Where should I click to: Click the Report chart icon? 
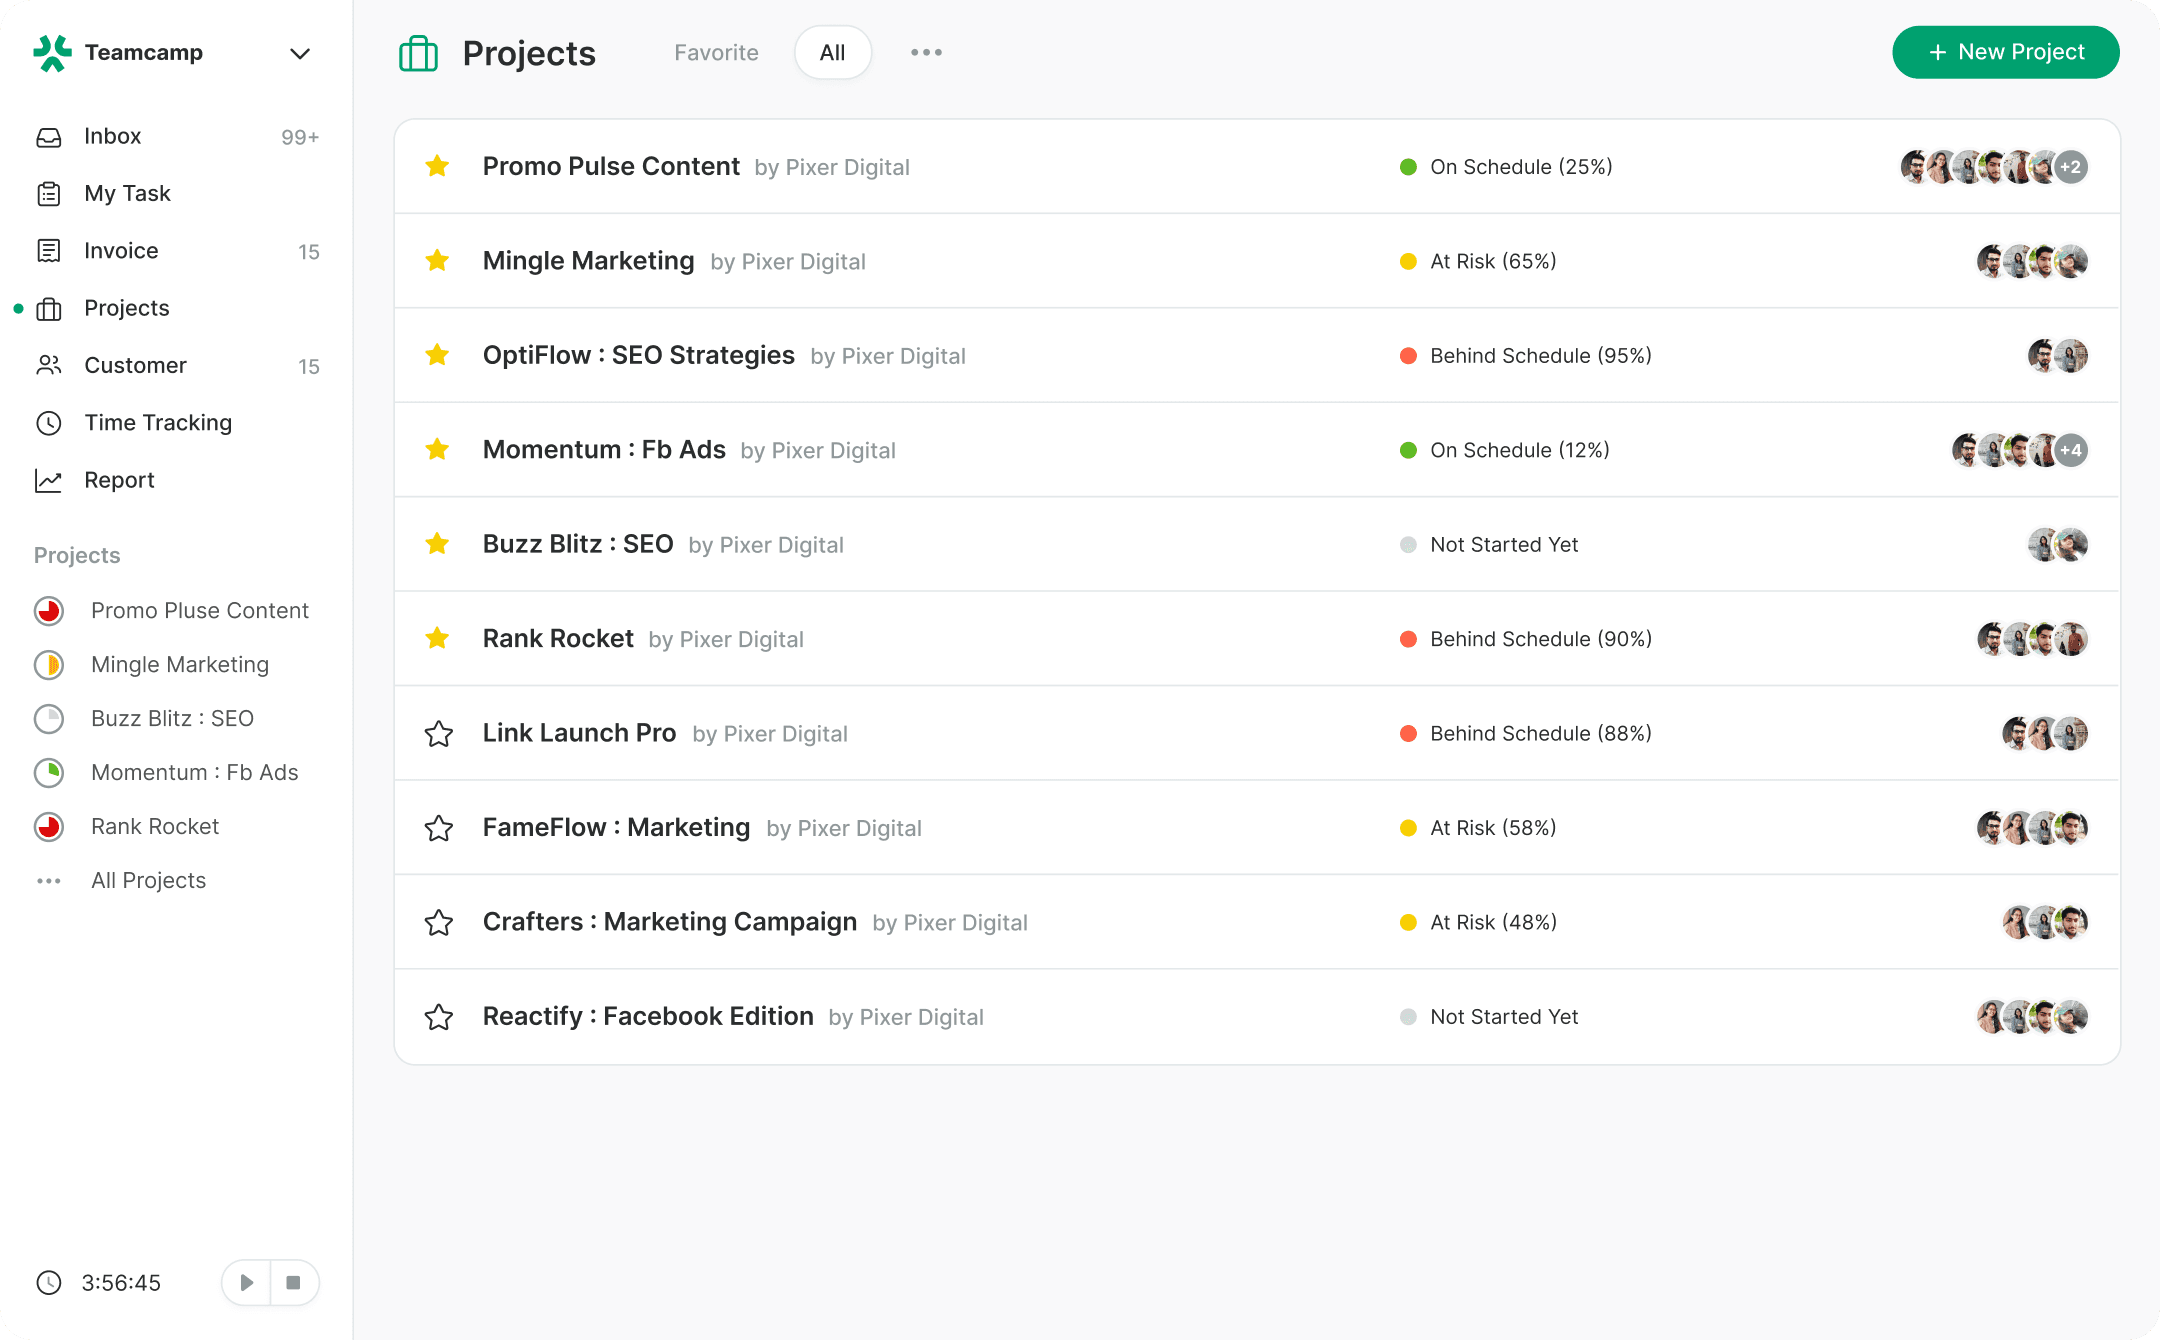[49, 481]
